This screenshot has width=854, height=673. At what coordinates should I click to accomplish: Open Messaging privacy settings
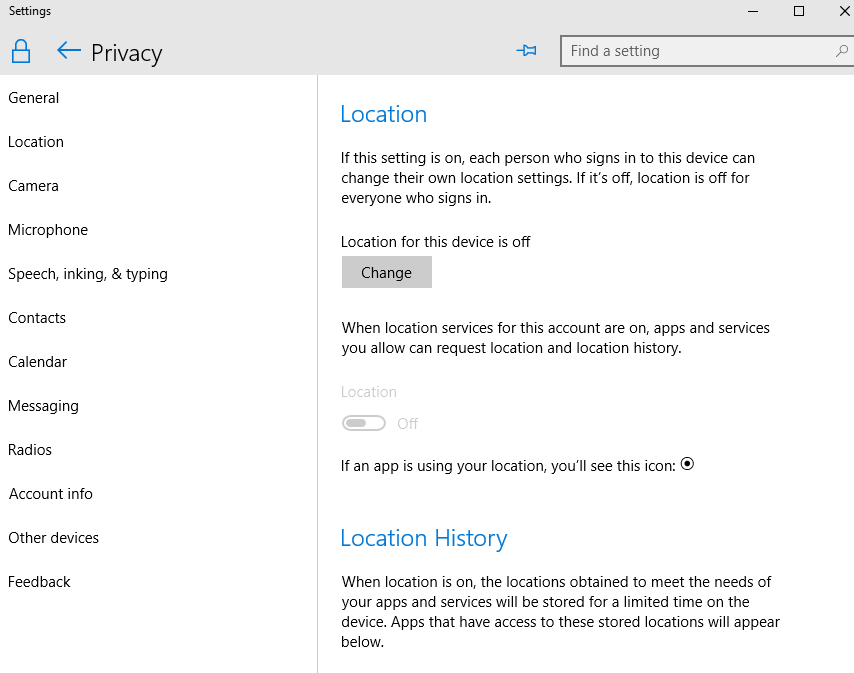43,406
